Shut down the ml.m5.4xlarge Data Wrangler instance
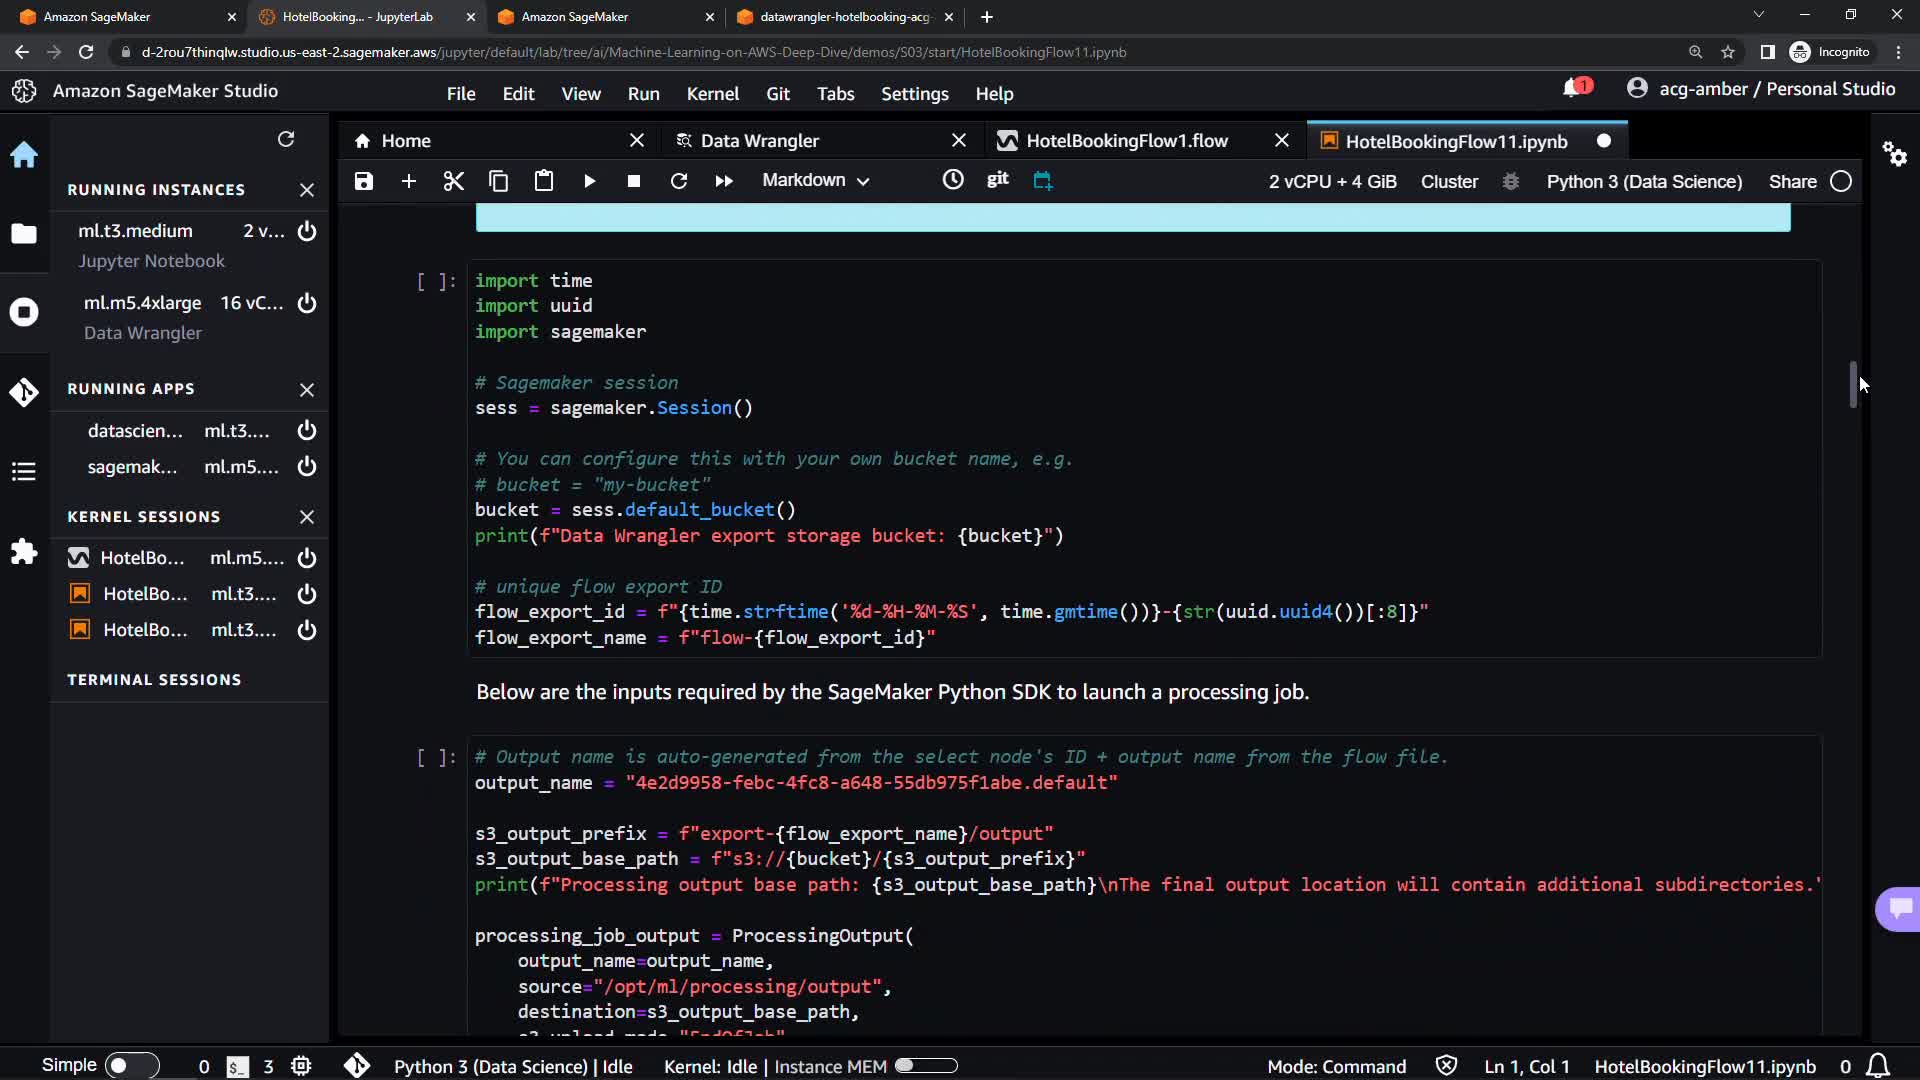The height and width of the screenshot is (1080, 1920). (307, 303)
